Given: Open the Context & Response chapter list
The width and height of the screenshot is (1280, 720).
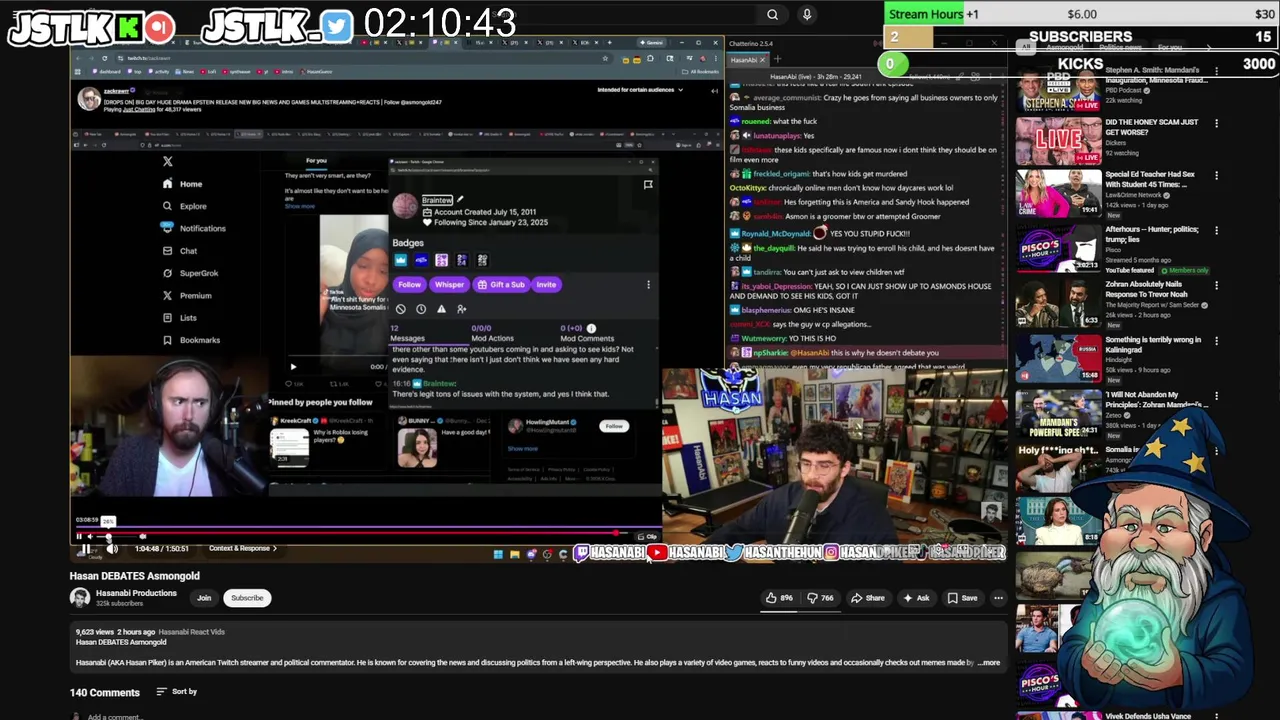Looking at the screenshot, I should point(243,548).
